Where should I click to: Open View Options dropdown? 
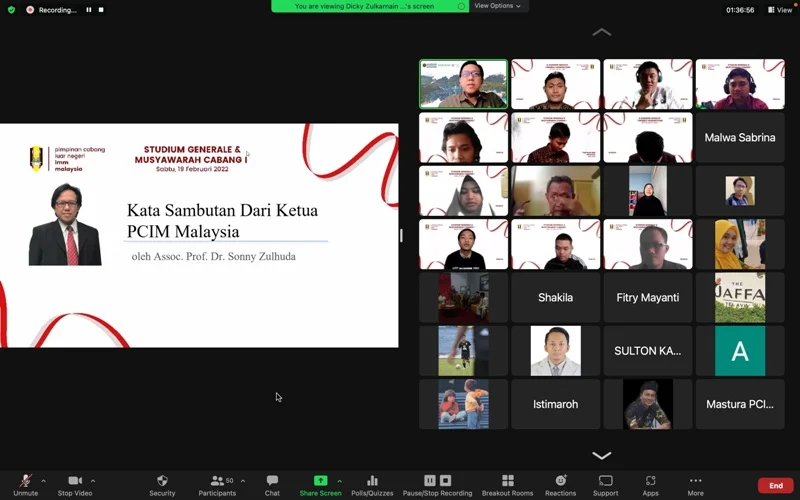click(x=497, y=6)
